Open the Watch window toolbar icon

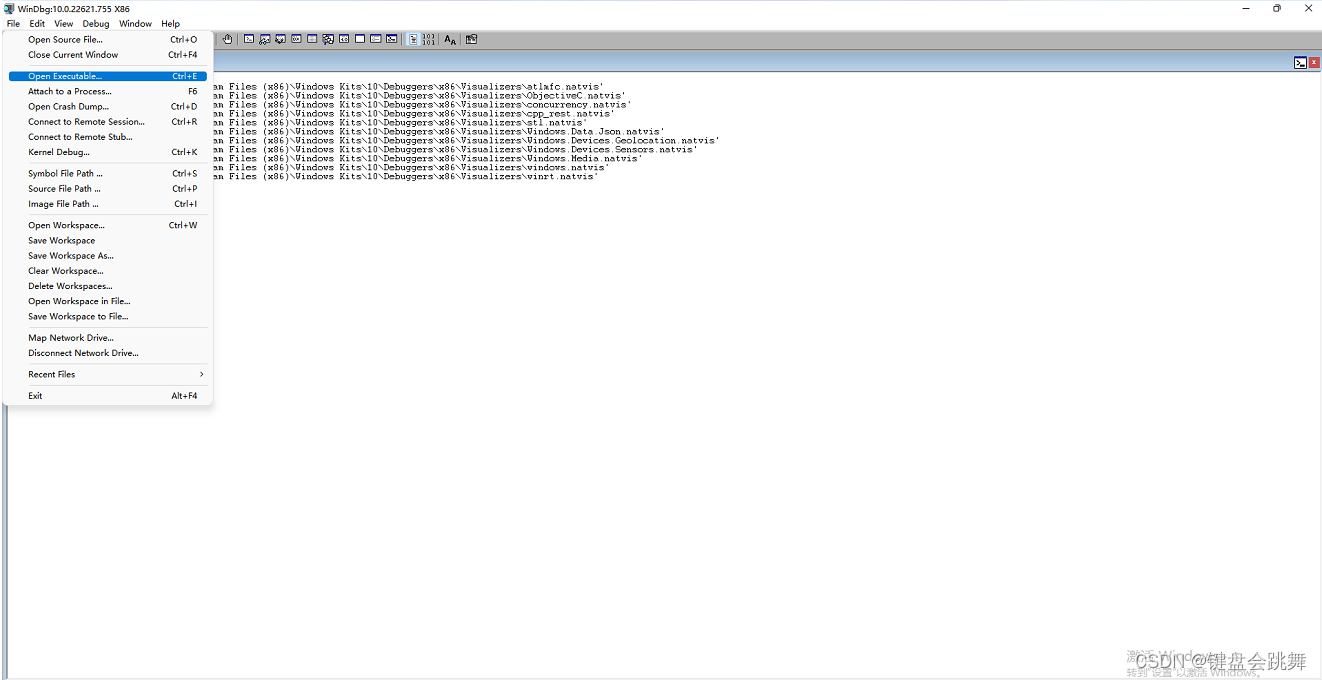click(264, 39)
